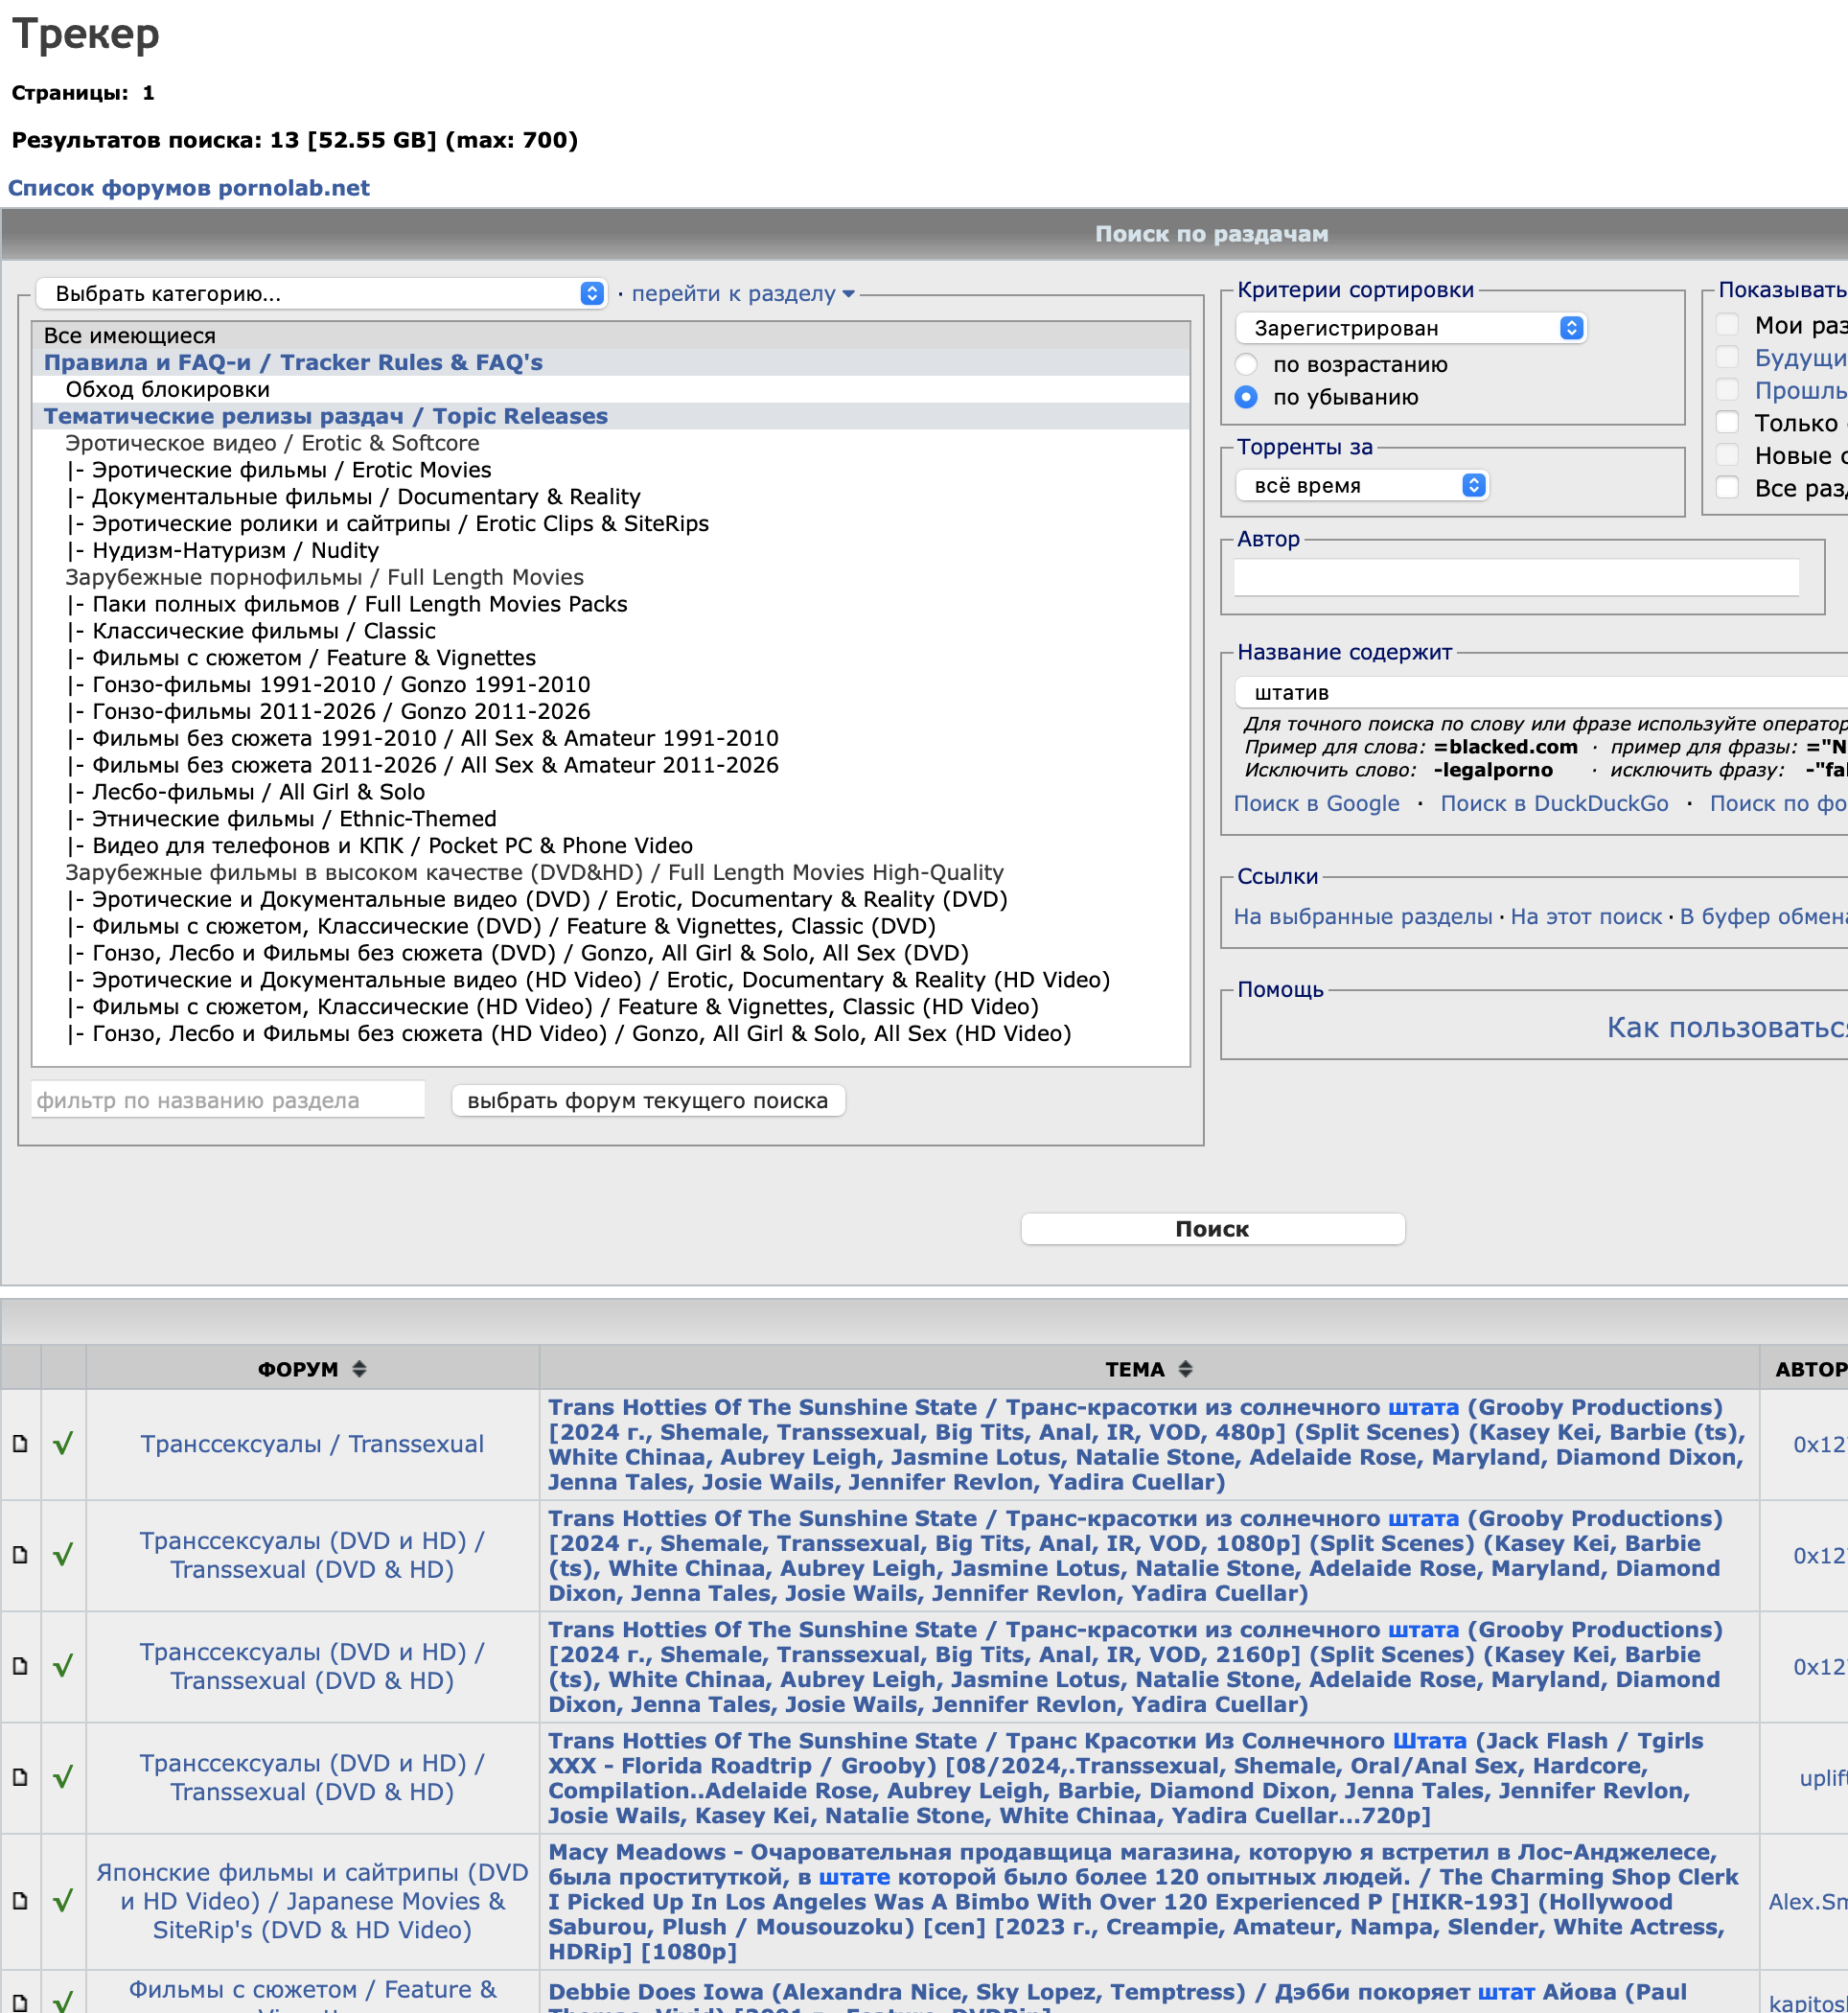Click the 'ТЕМА' column header text
Viewport: 1848px width, 2013px height.
(x=1135, y=1369)
